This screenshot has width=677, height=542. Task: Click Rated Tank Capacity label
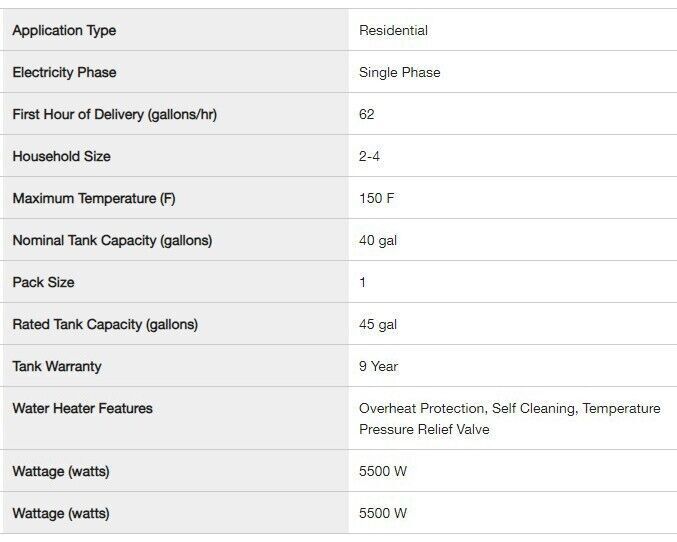click(105, 324)
